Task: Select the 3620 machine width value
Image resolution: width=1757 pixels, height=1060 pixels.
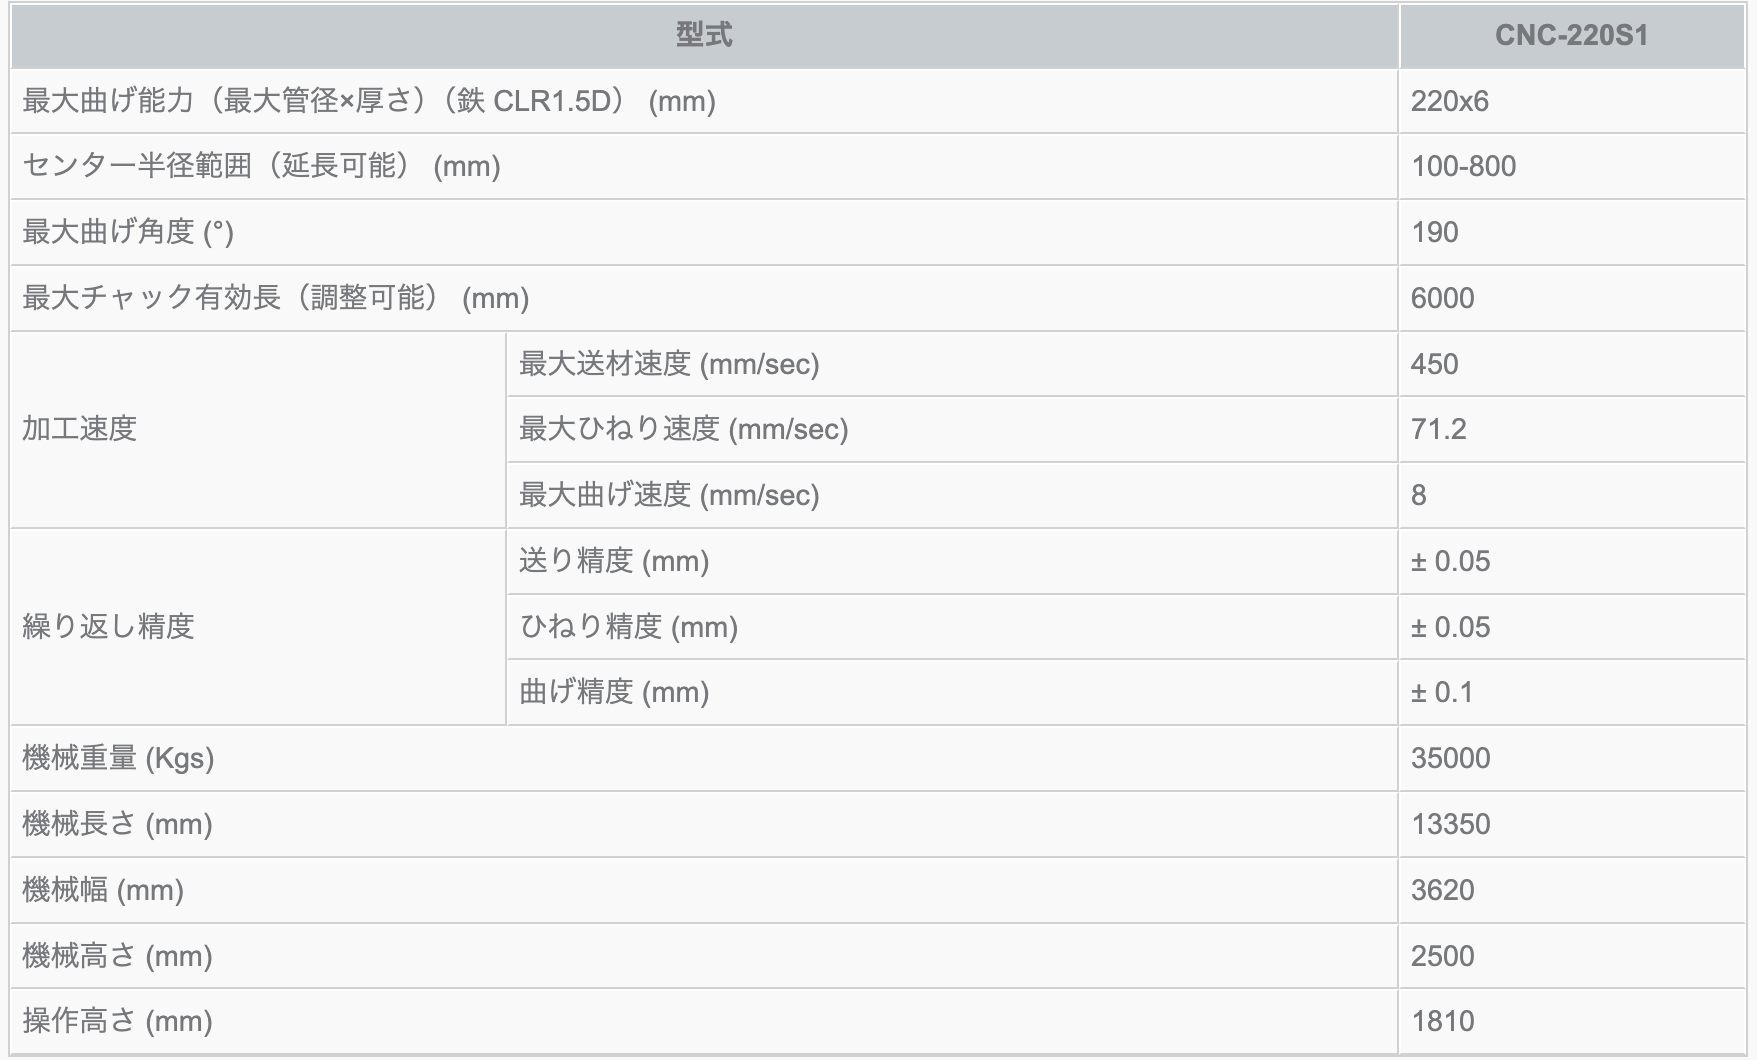Action: point(1442,890)
